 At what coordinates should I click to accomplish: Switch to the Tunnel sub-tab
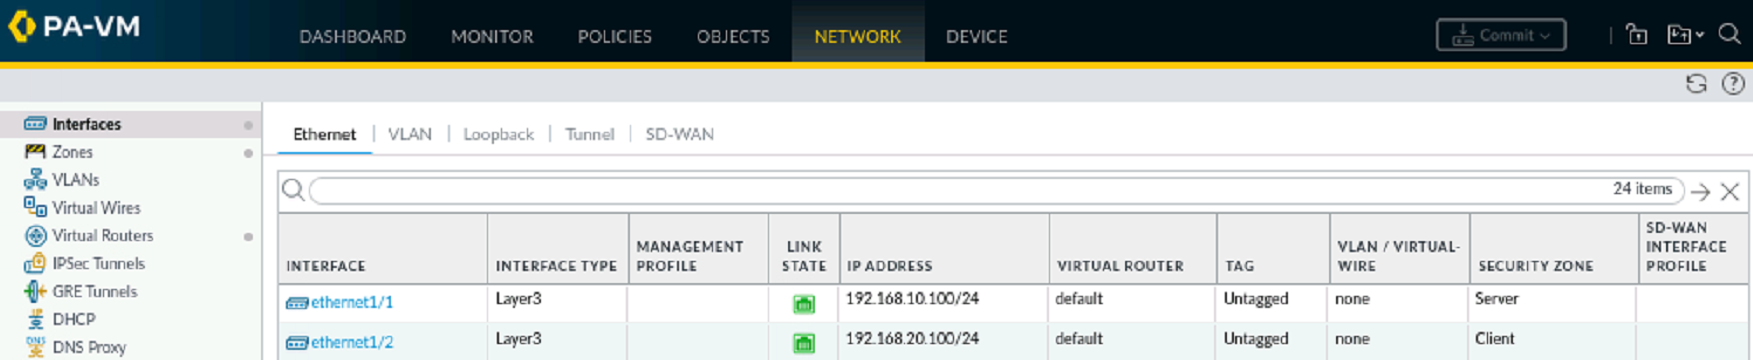click(589, 134)
